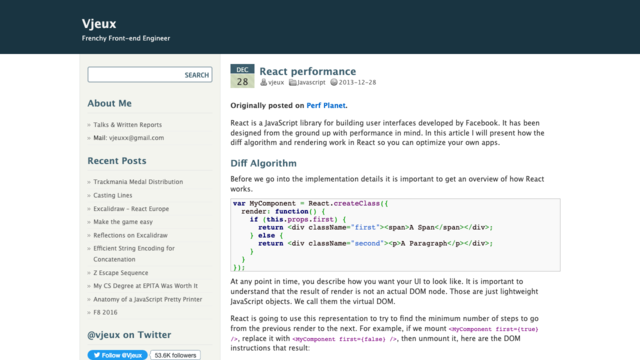Open Anatomy of a JavaScript Pretty Printer
Image resolution: width=640 pixels, height=360 pixels.
tap(148, 299)
